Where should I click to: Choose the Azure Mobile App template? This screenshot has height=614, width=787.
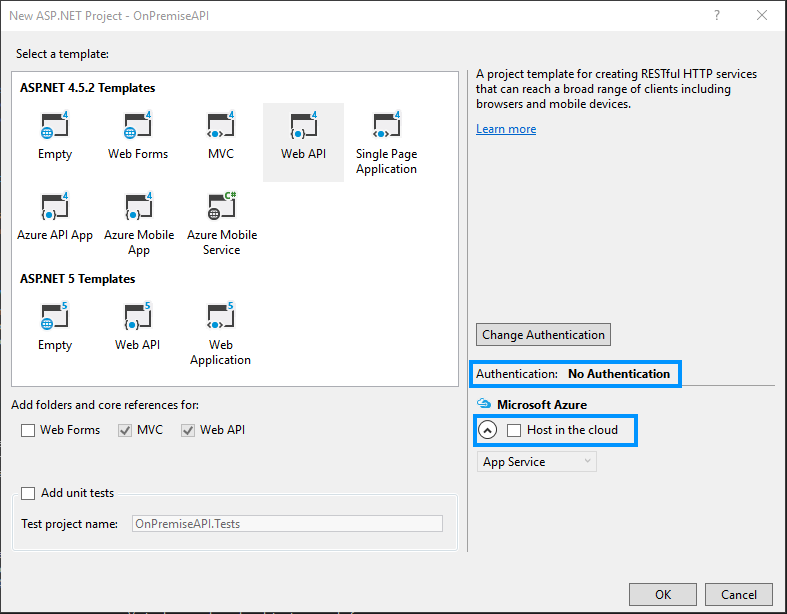click(x=138, y=224)
